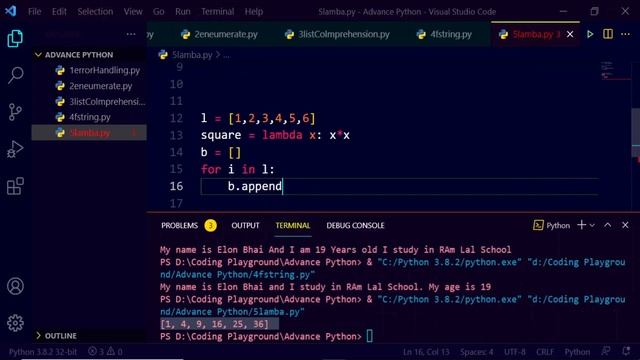Viewport: 640px width, 360px height.
Task: Open 2eneumerate.py in the explorer
Action: (x=89, y=86)
